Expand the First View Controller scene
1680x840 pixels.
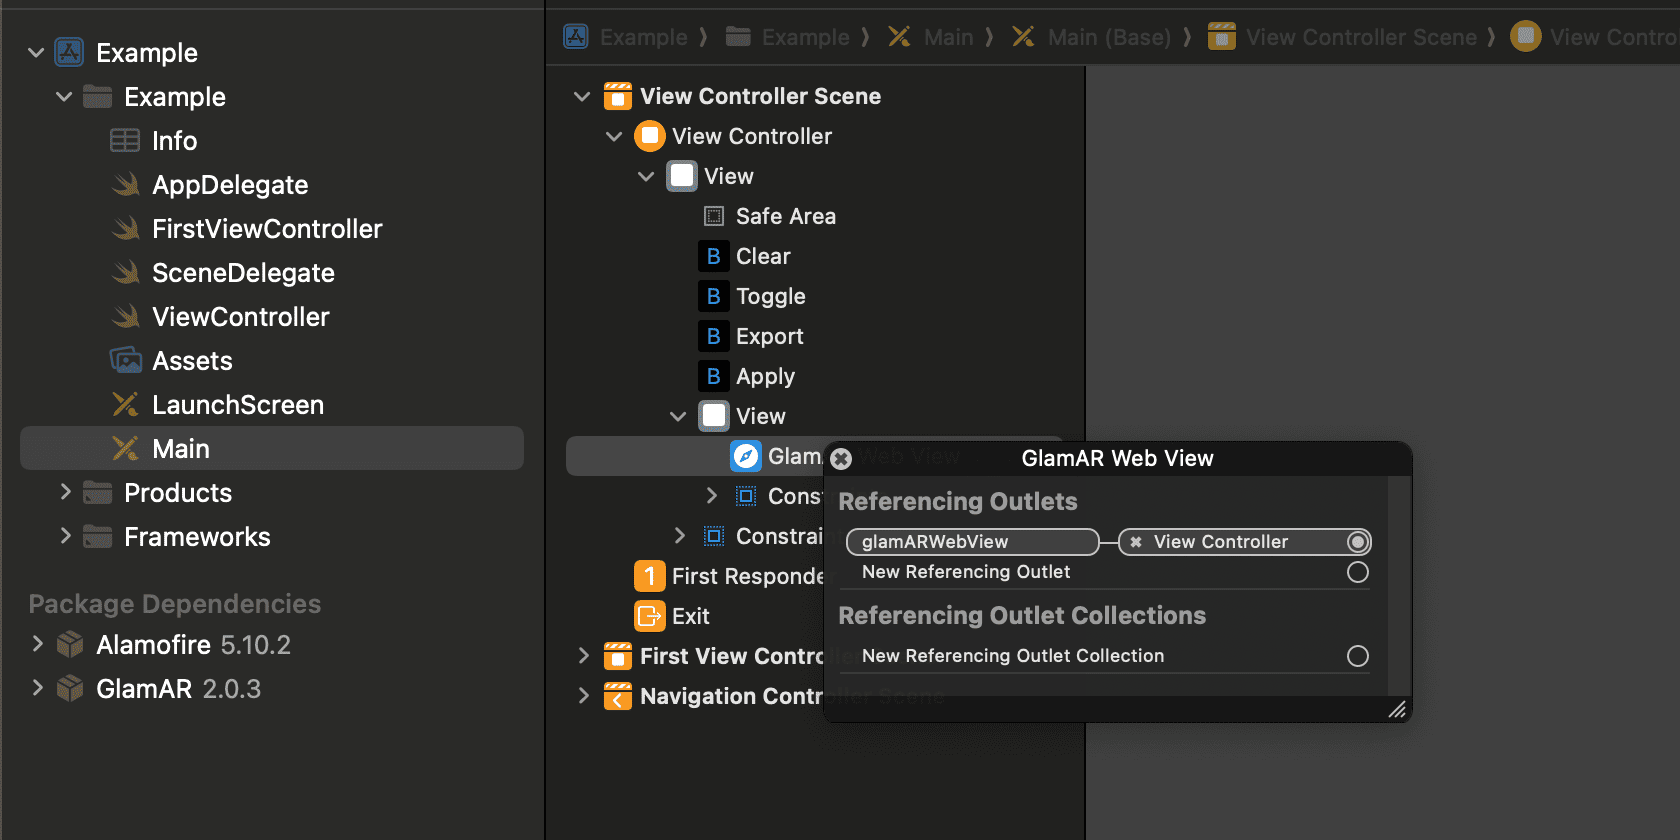coord(583,656)
